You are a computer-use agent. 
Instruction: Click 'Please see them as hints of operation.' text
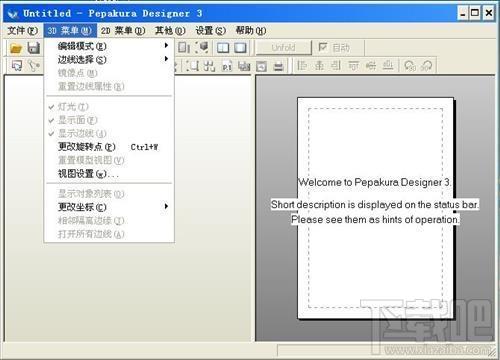click(375, 219)
